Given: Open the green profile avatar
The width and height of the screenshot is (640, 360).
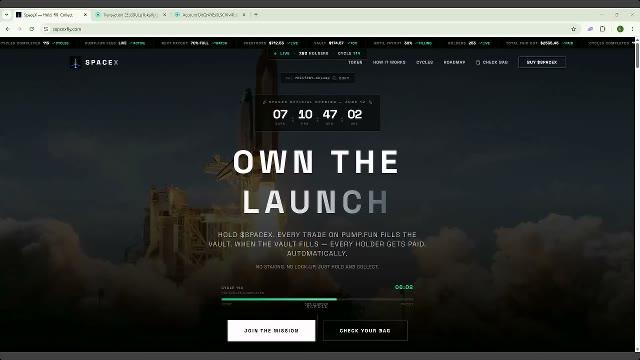Looking at the screenshot, I should 620,29.
